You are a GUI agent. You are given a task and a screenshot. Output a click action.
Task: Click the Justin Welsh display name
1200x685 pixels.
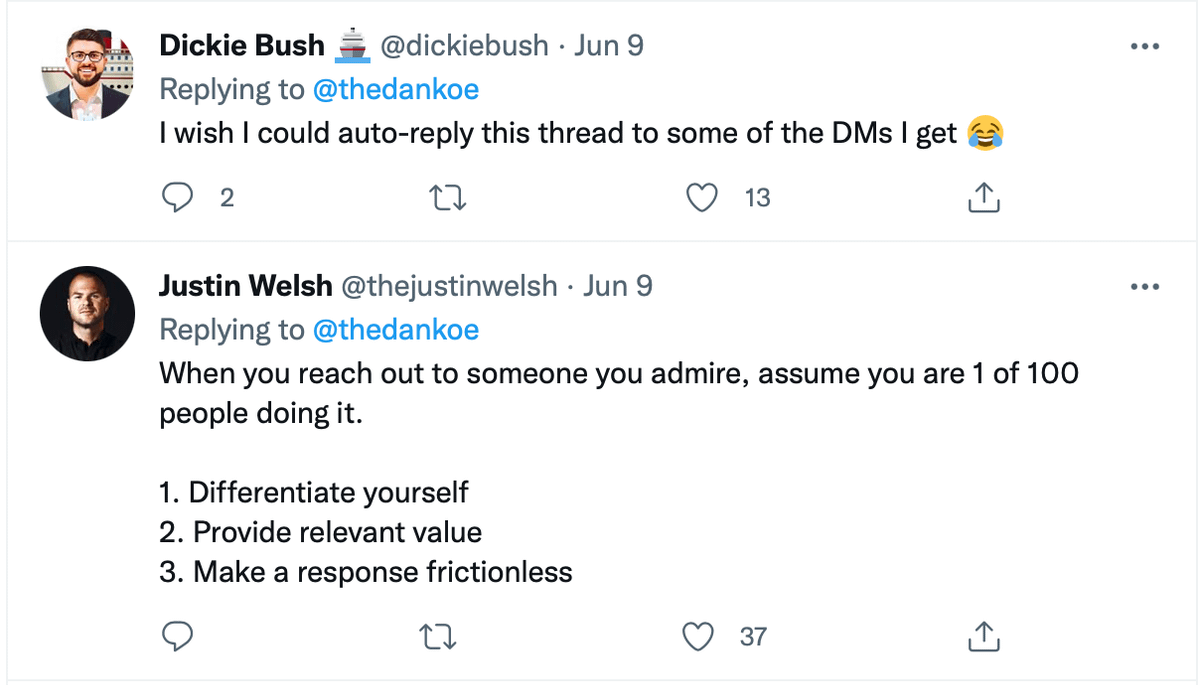coord(245,286)
